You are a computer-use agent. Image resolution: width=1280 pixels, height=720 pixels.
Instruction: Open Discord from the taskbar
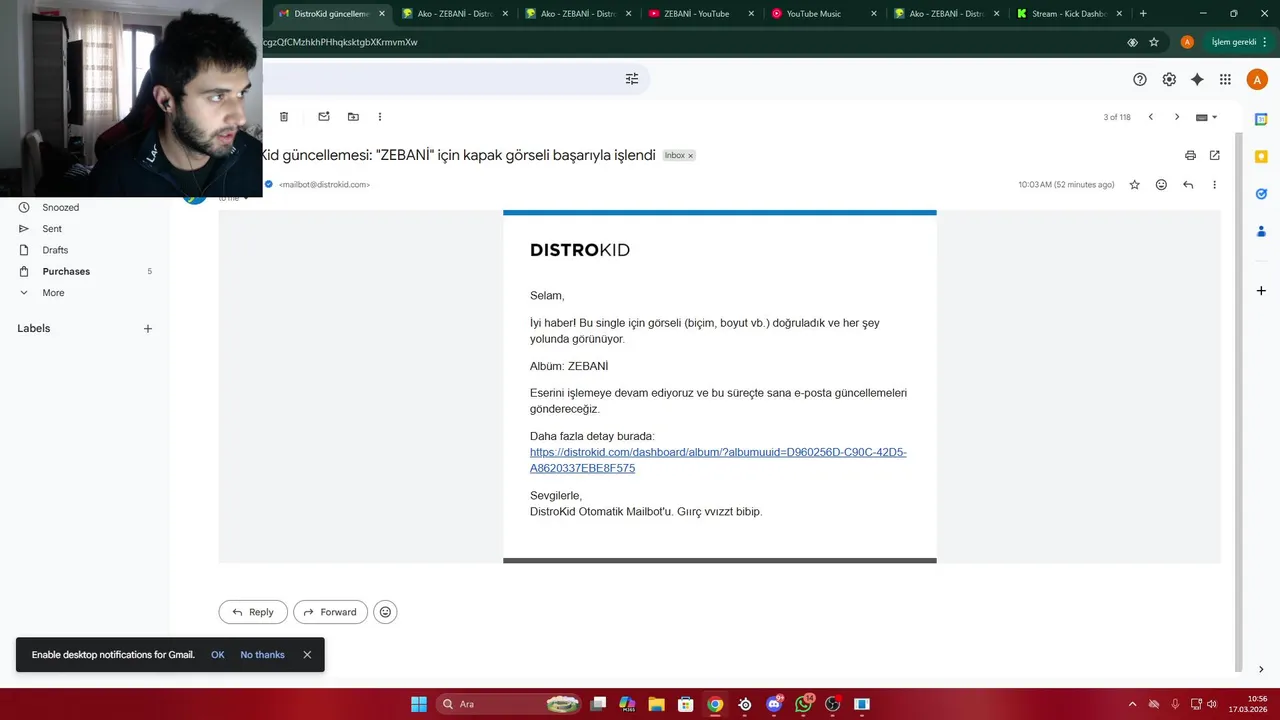tap(774, 704)
